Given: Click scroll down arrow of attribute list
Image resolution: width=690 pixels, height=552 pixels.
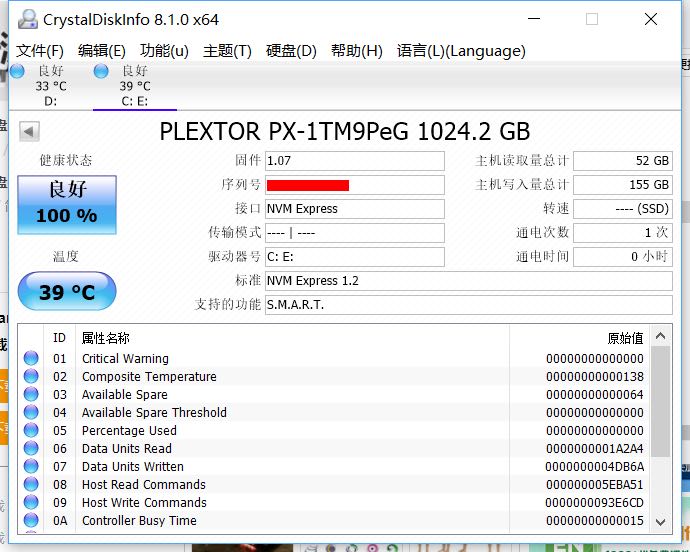Looking at the screenshot, I should [x=660, y=523].
